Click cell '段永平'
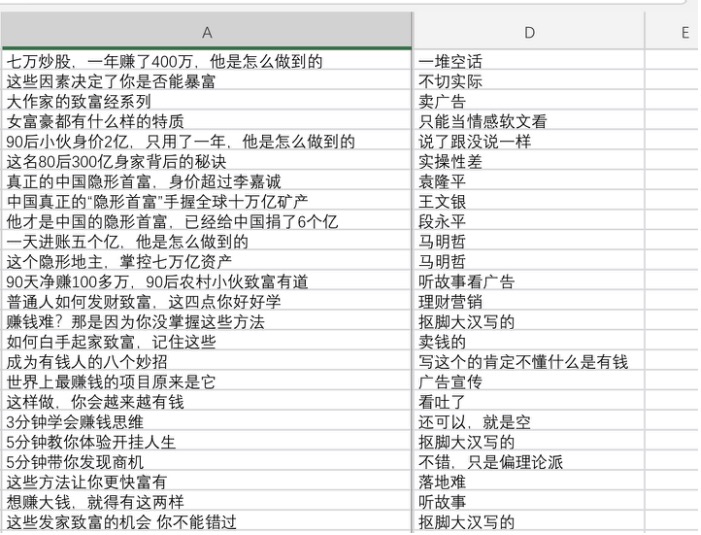This screenshot has height=535, width=701. [528, 221]
